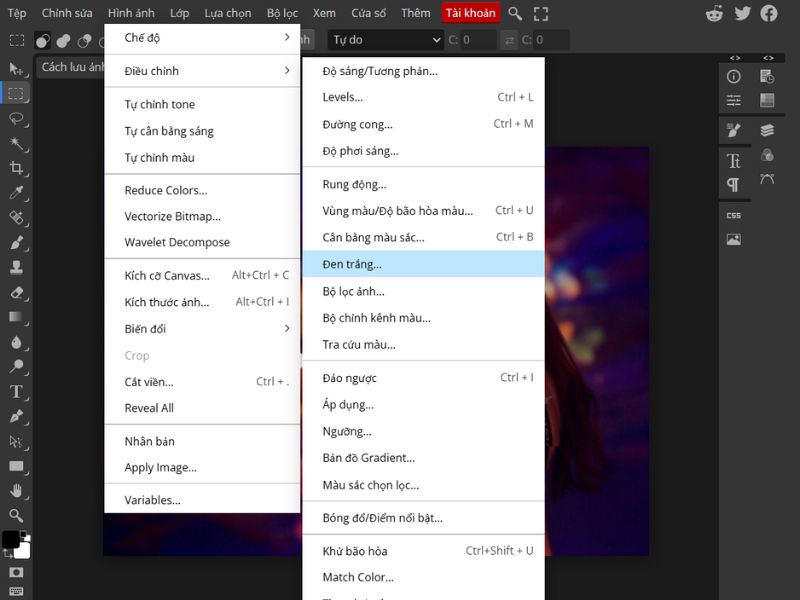Enable subtract from selection mode
The height and width of the screenshot is (600, 800).
point(84,40)
